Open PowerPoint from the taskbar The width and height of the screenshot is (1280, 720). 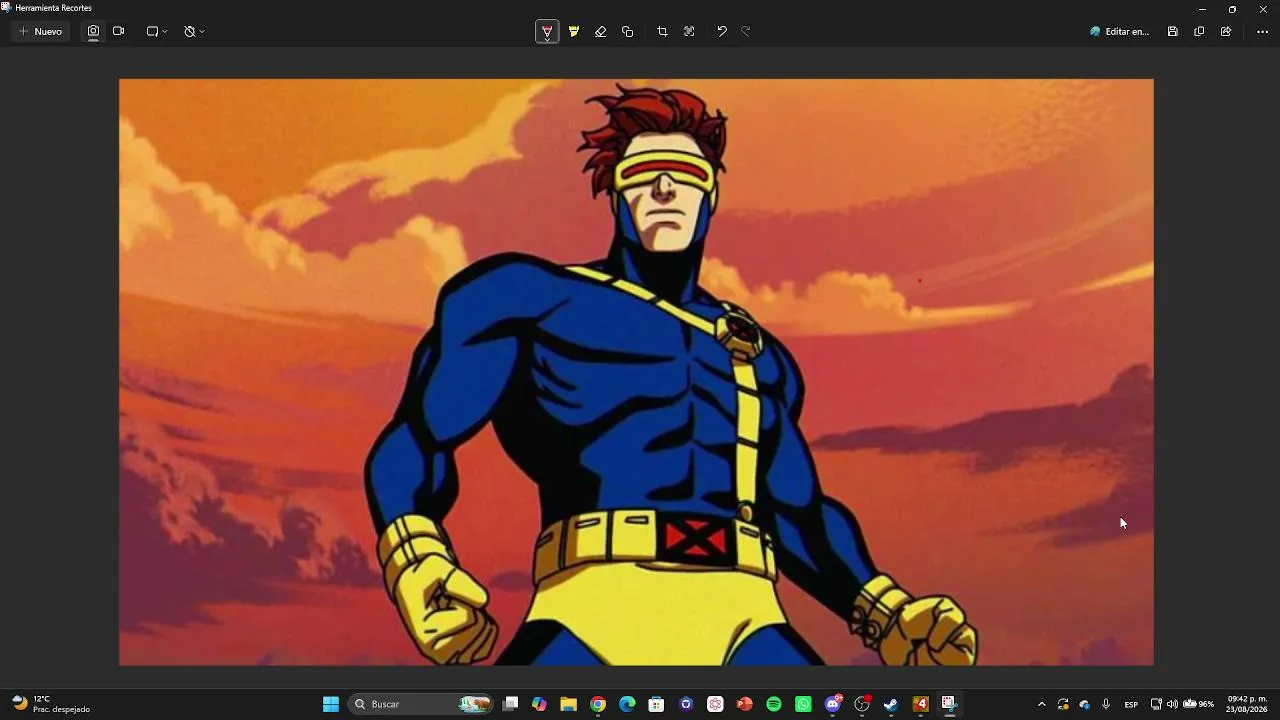(x=744, y=704)
